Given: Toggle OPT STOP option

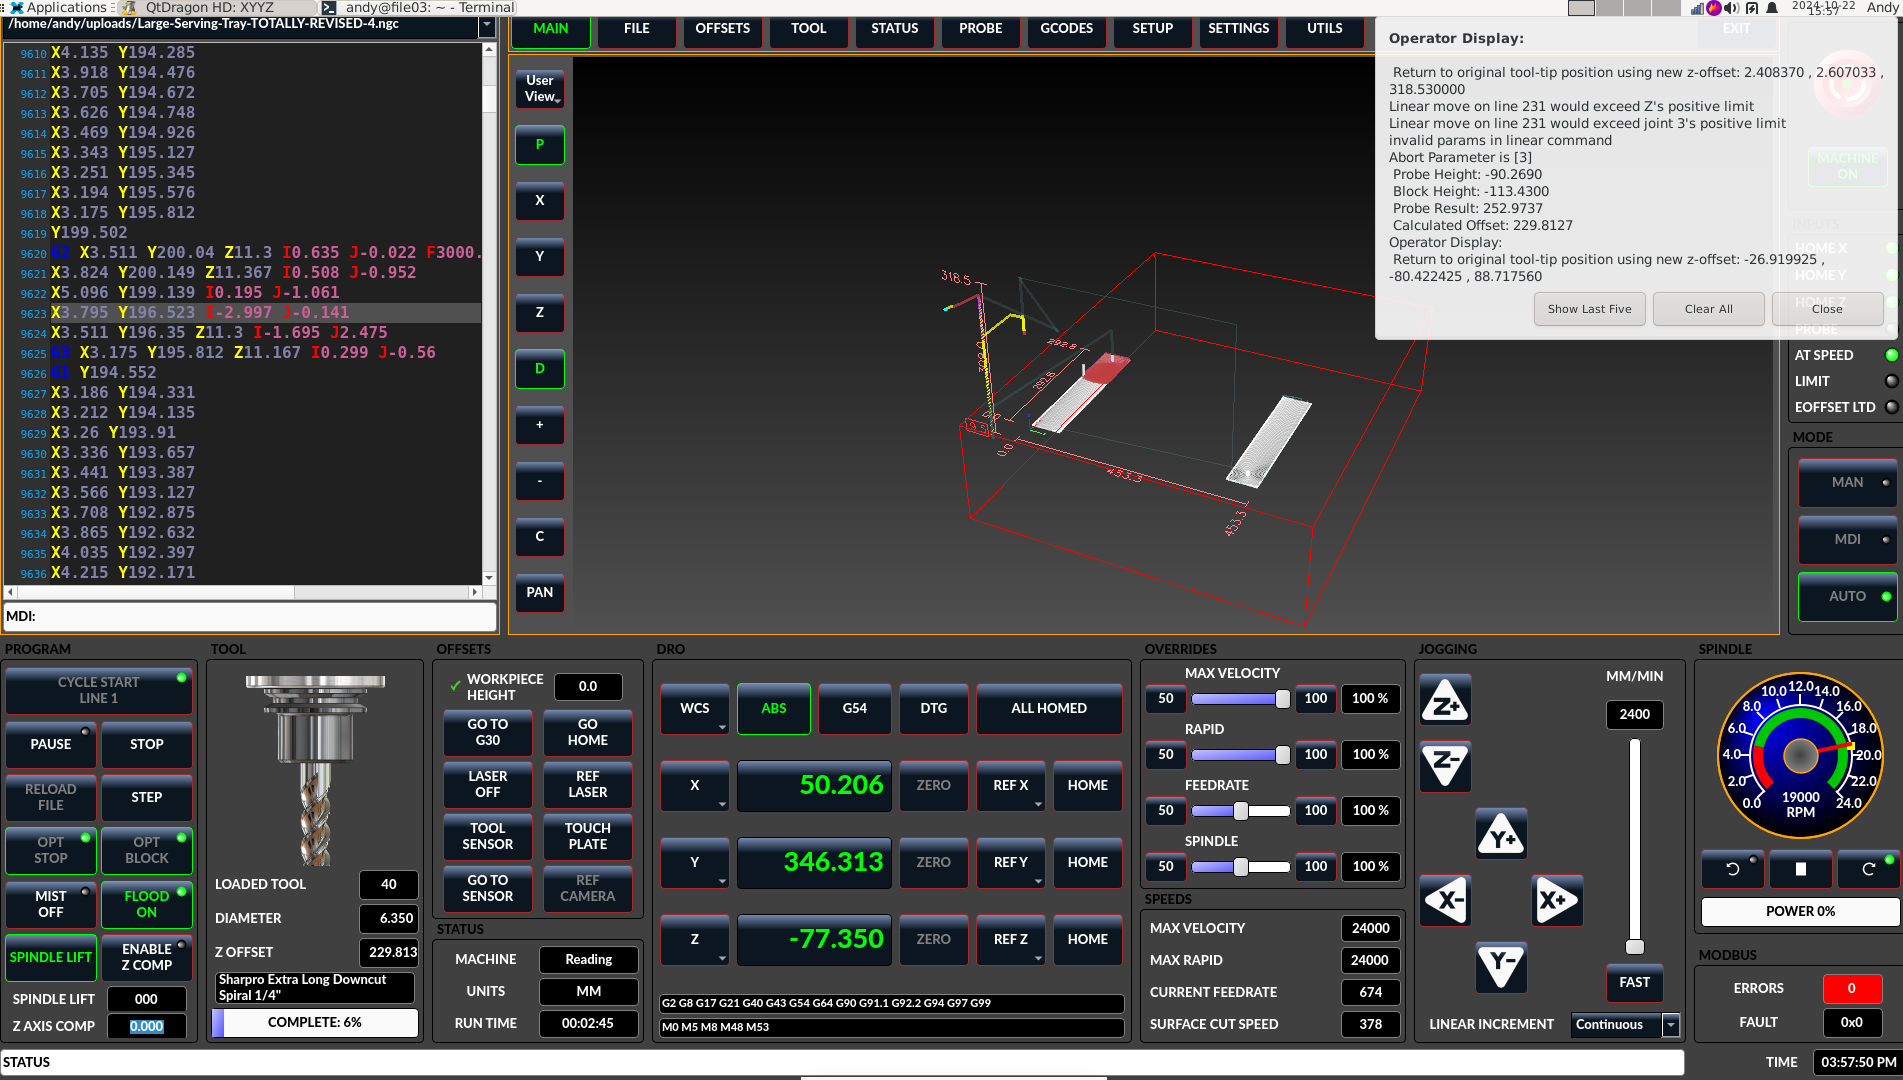Looking at the screenshot, I should [x=51, y=850].
